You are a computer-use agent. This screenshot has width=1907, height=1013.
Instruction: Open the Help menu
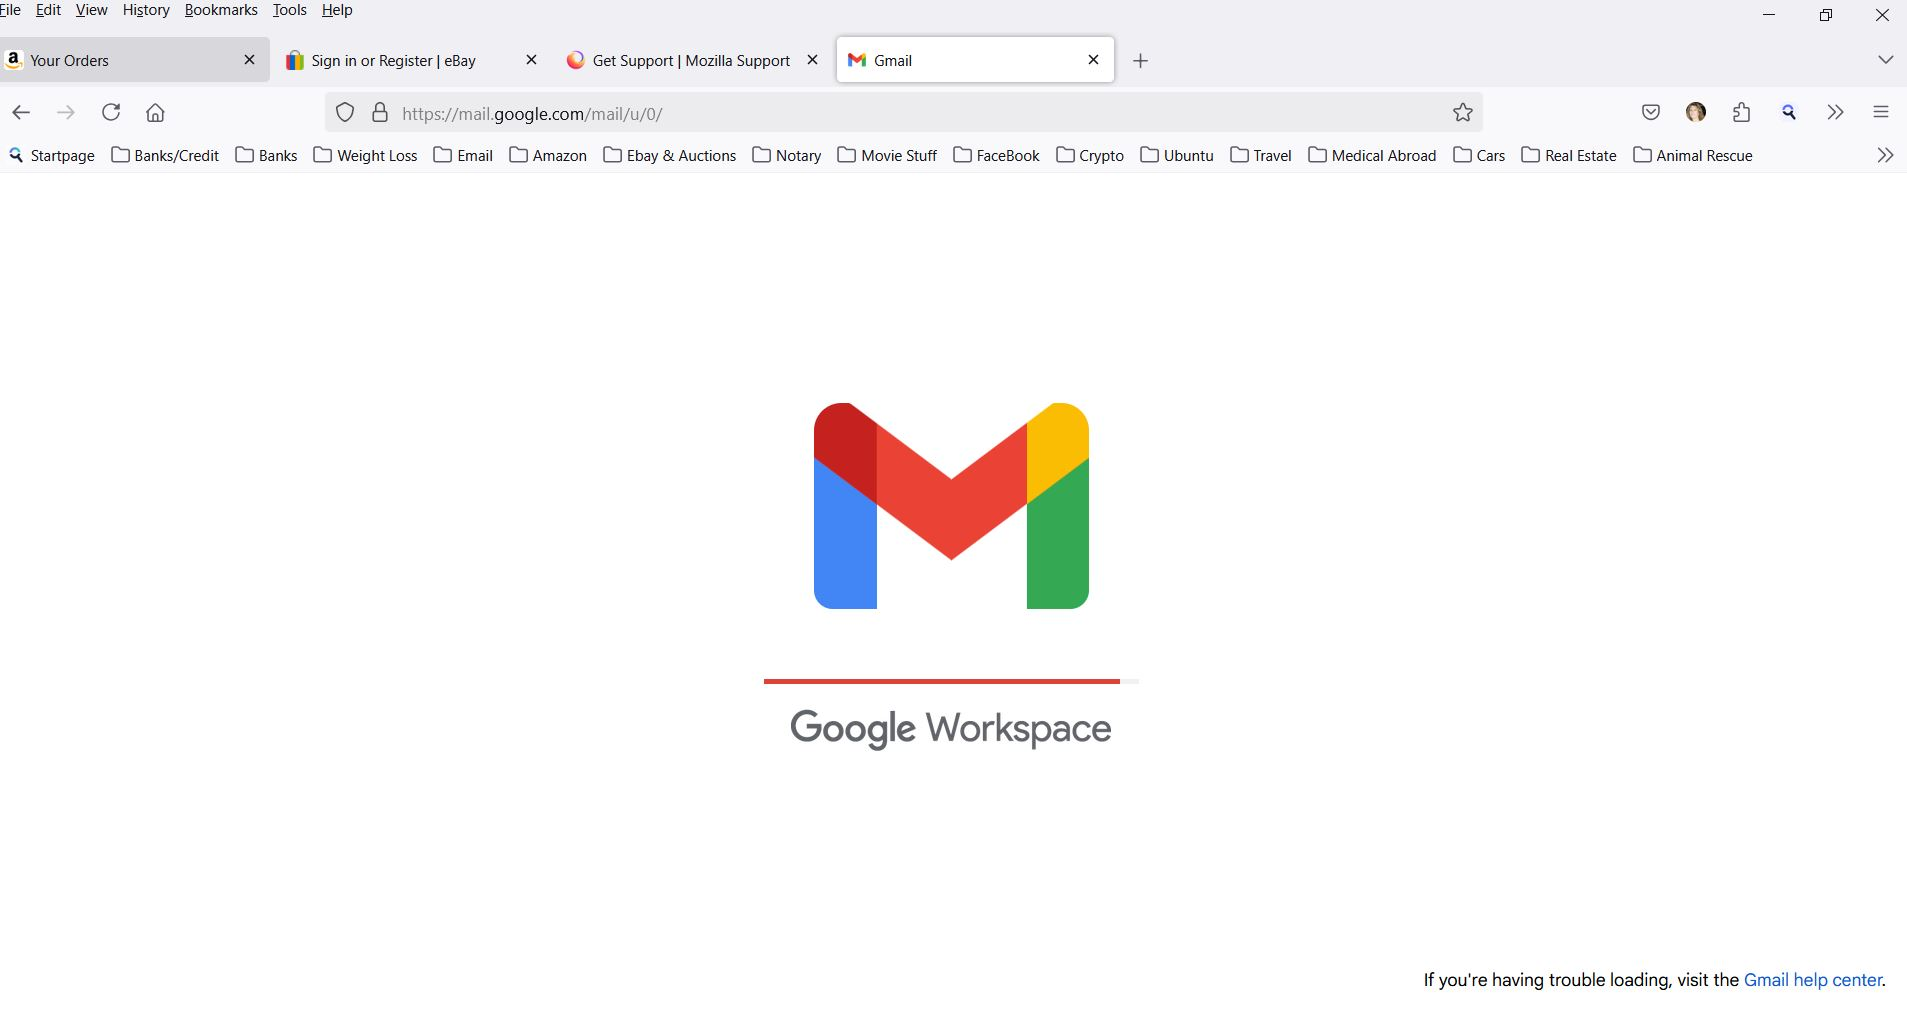coord(337,10)
